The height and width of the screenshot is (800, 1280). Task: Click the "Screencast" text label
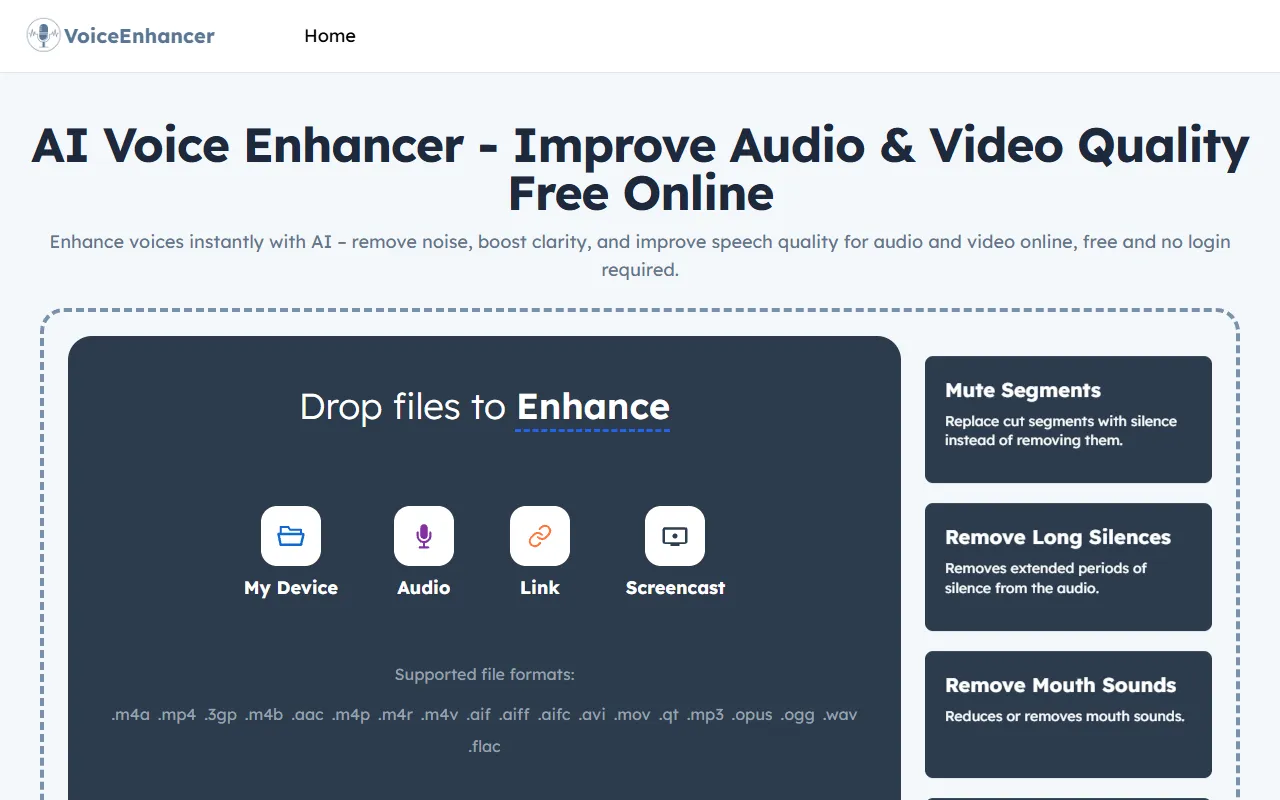coord(675,588)
